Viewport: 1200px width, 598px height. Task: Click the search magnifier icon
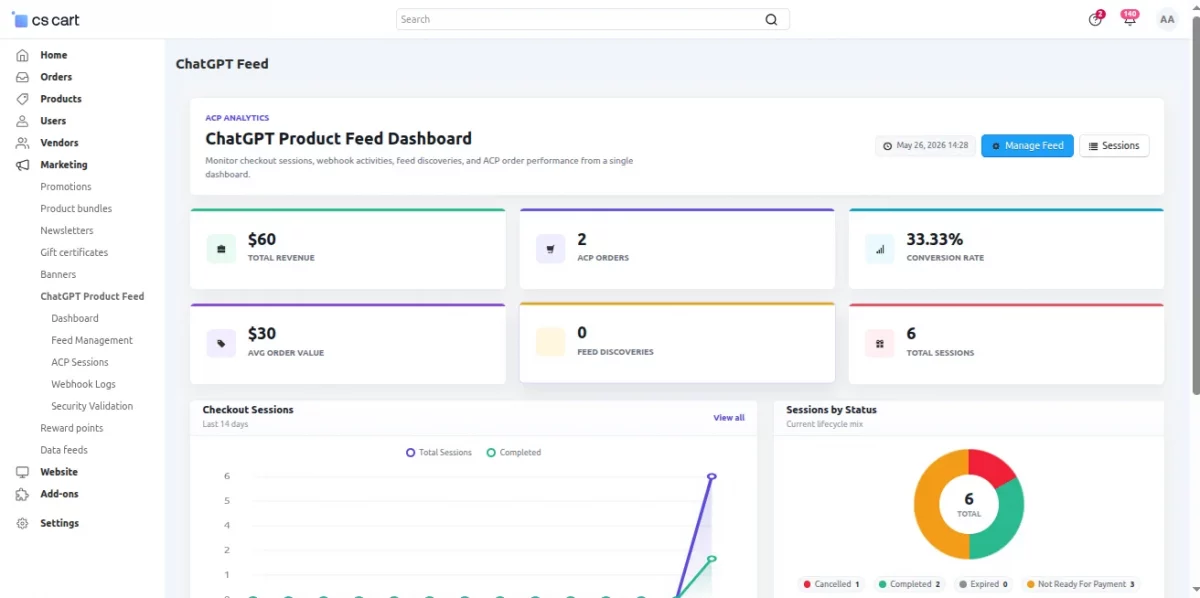click(x=771, y=19)
